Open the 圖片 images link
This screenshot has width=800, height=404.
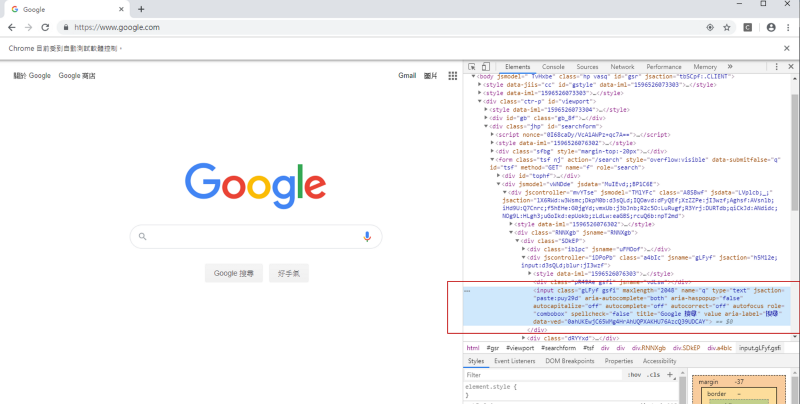click(431, 76)
